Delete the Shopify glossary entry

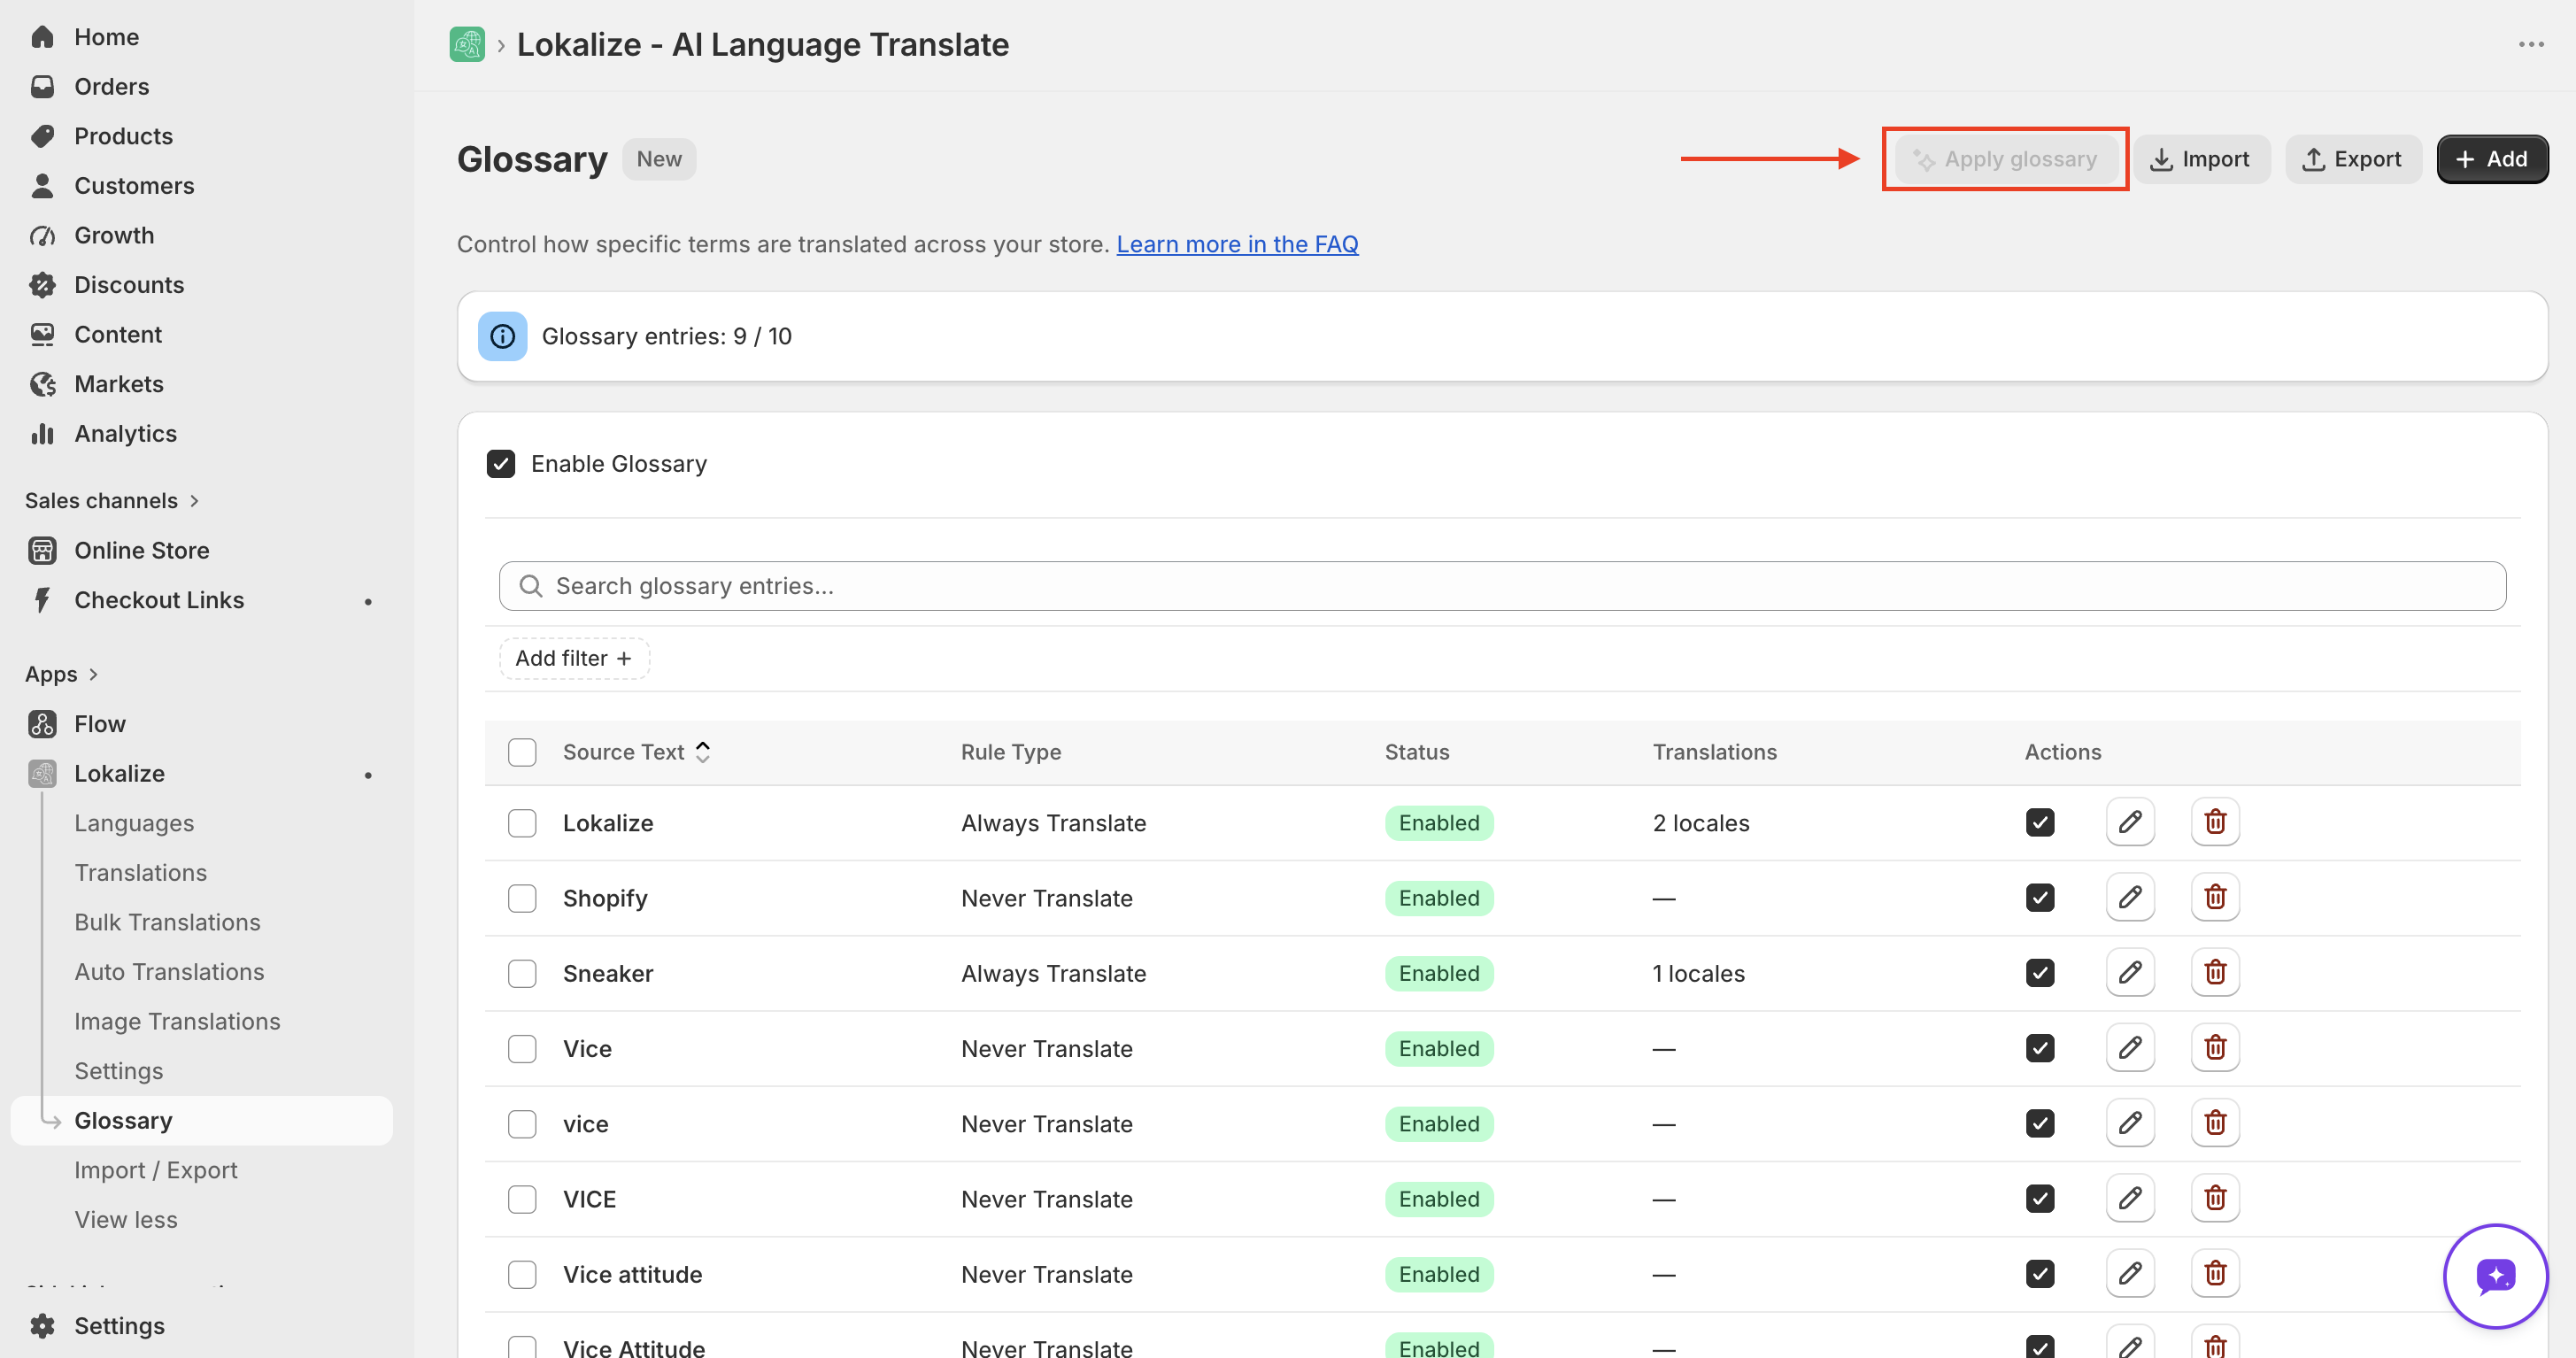(x=2215, y=897)
